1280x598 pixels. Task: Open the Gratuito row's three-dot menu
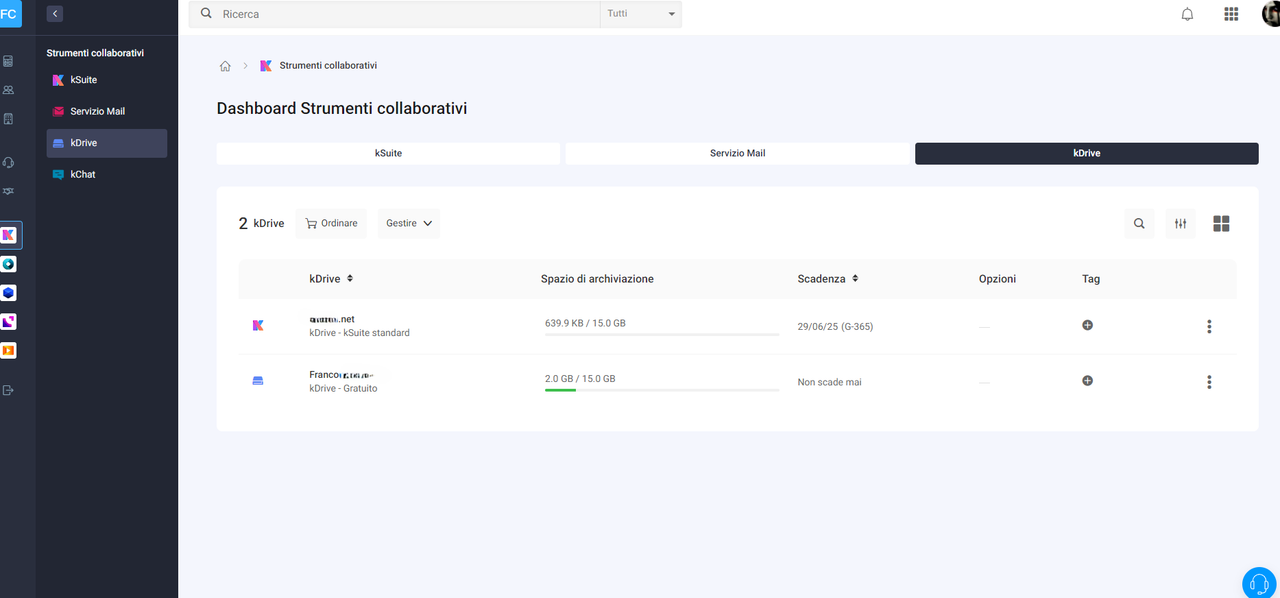[x=1209, y=382]
